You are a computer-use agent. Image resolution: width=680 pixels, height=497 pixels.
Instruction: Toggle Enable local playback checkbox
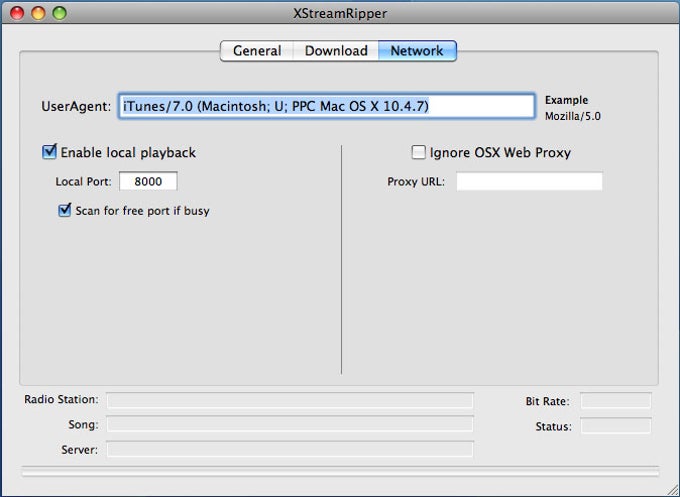(x=49, y=152)
